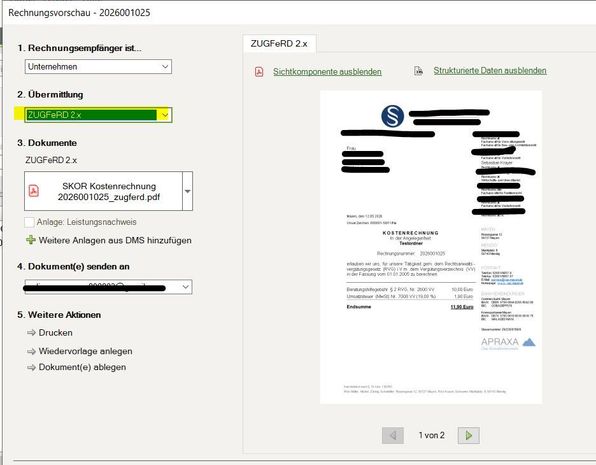Click Dokument(e) ablegen
596x465 pixels.
(82, 367)
